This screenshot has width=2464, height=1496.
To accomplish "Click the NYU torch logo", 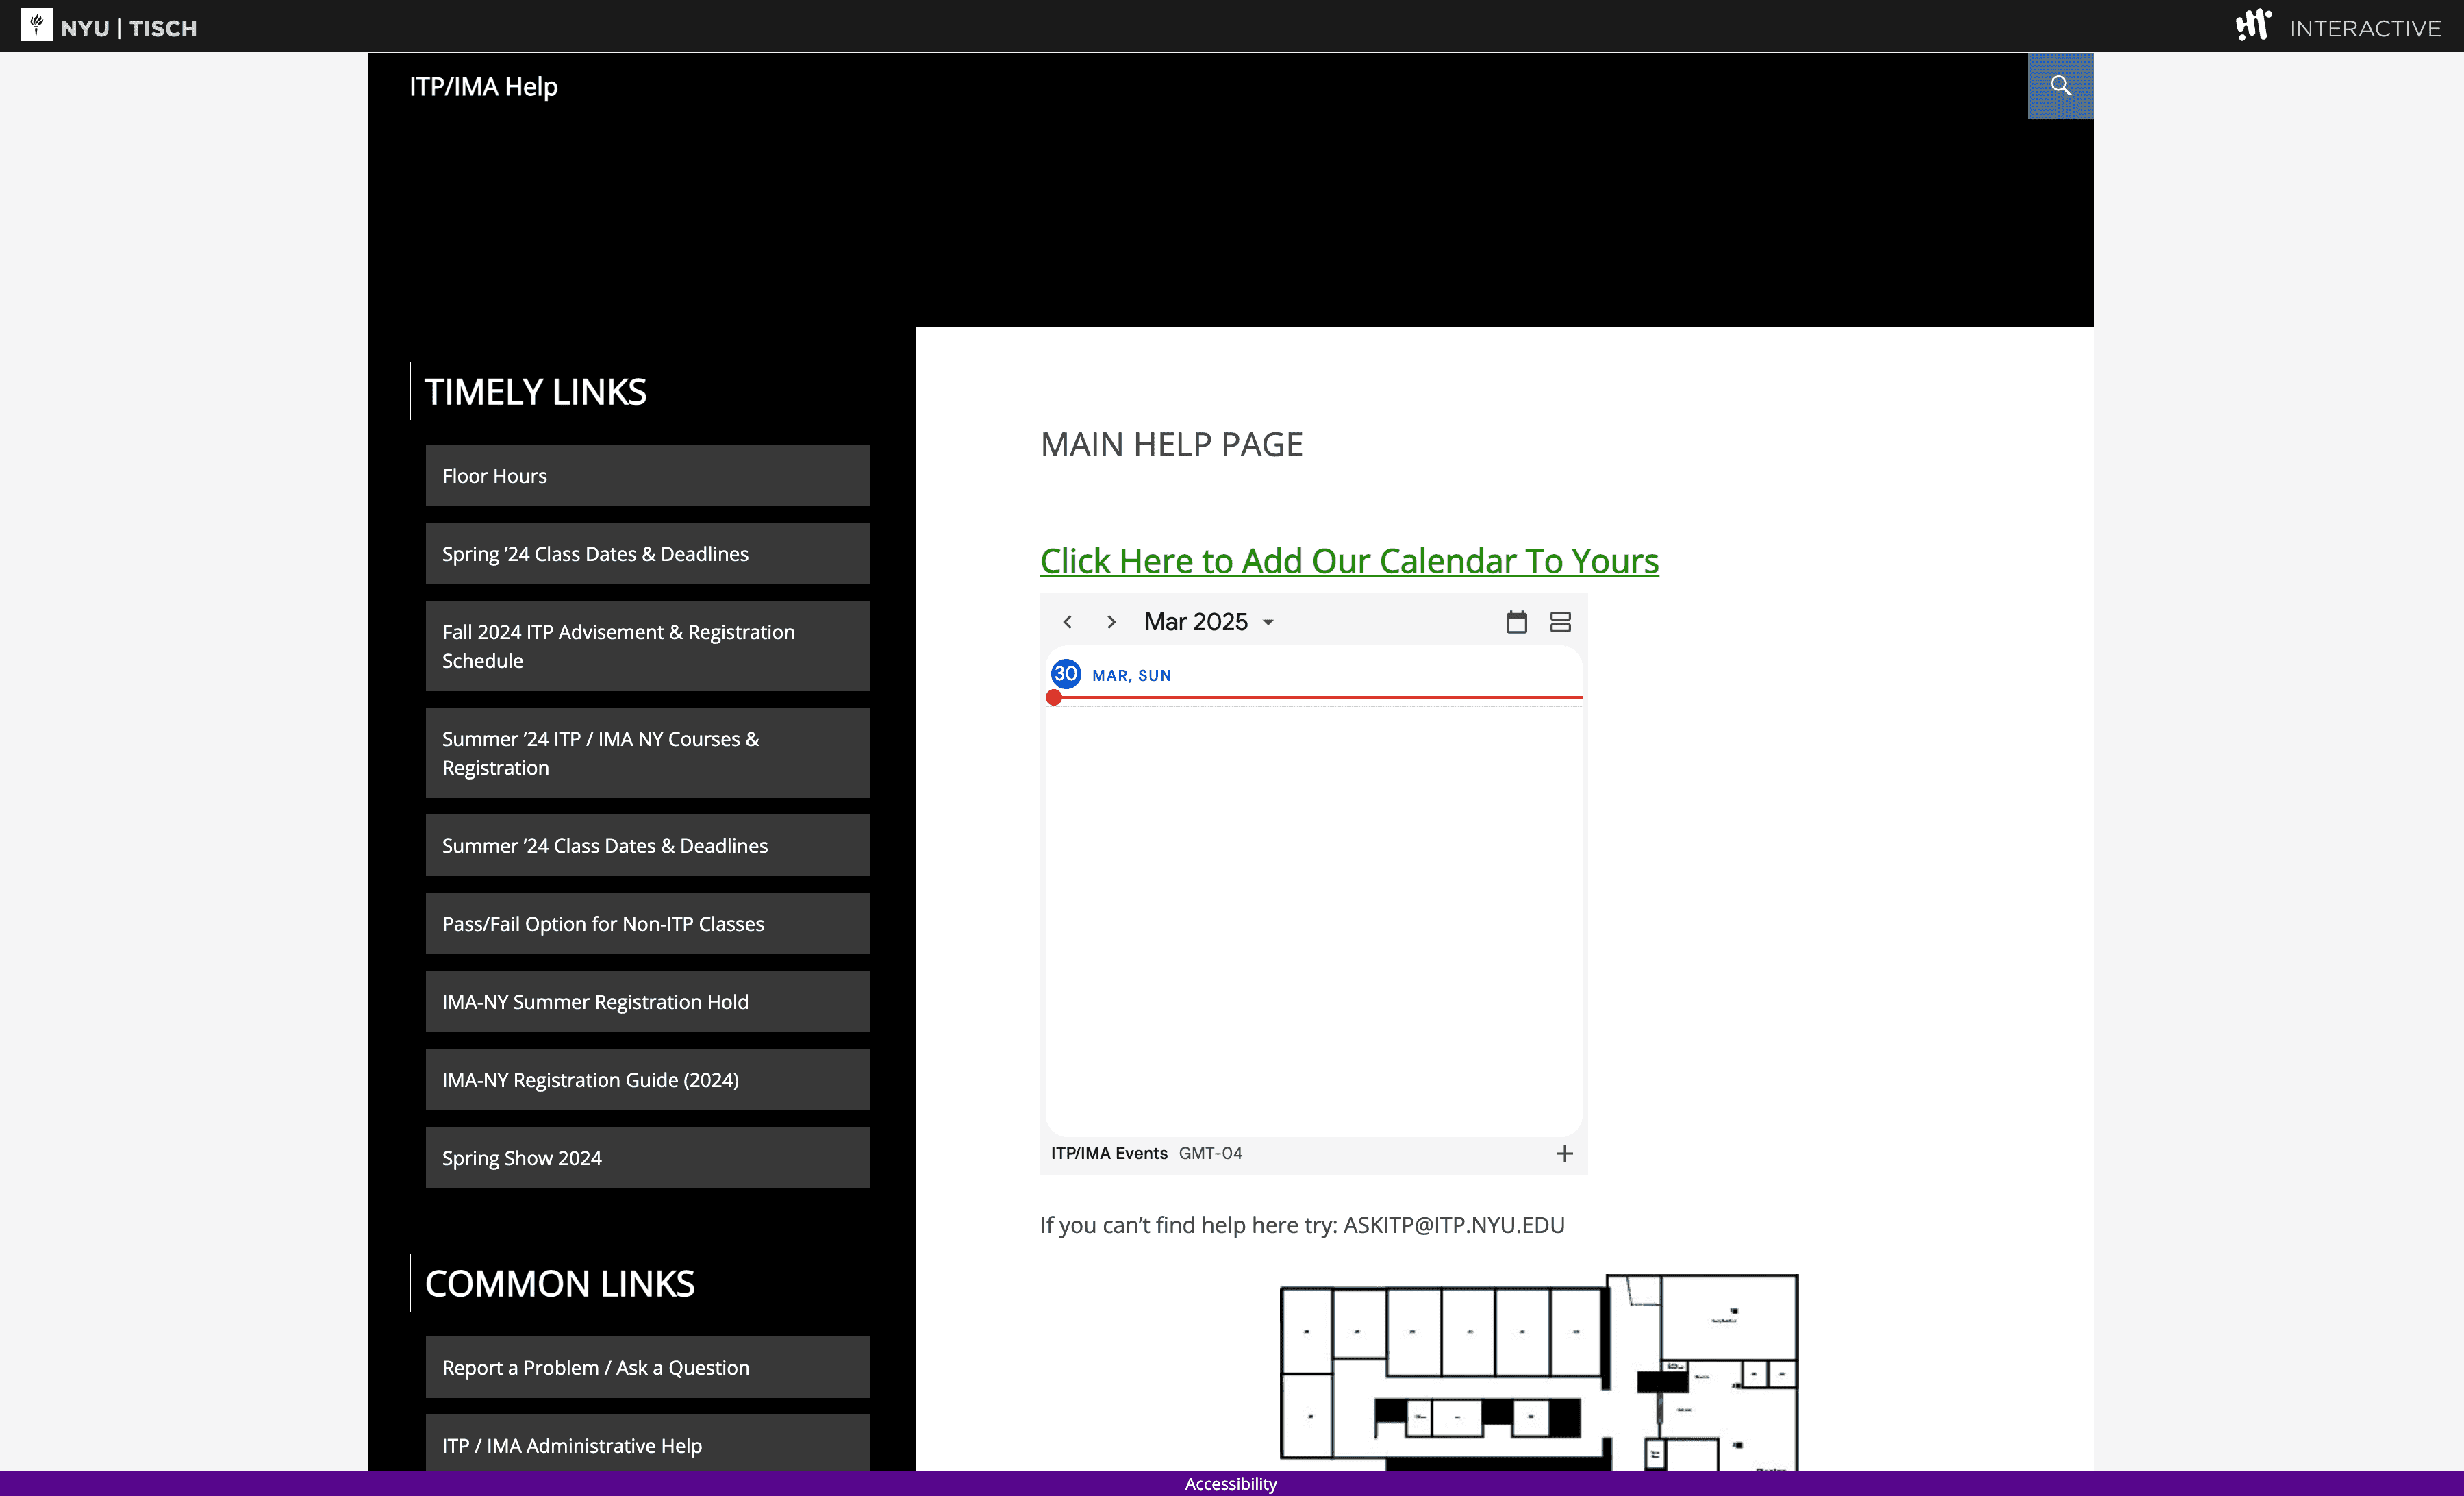I will click(x=36, y=25).
